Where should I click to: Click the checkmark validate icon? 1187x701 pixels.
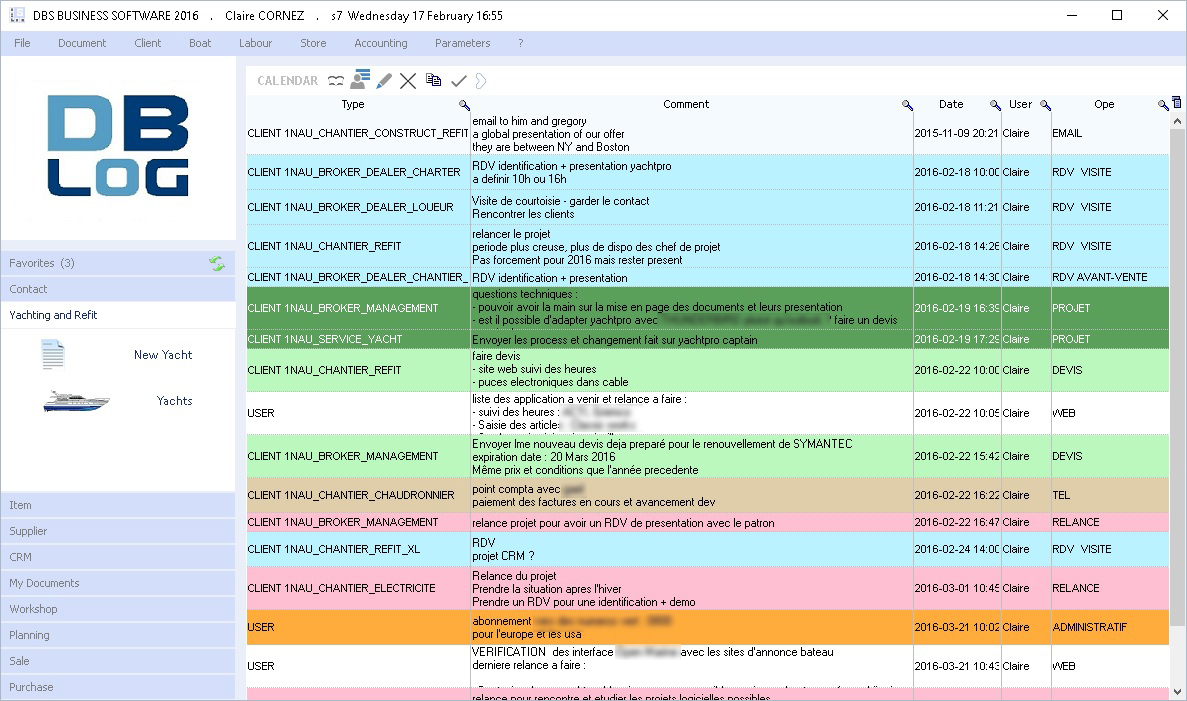point(459,81)
